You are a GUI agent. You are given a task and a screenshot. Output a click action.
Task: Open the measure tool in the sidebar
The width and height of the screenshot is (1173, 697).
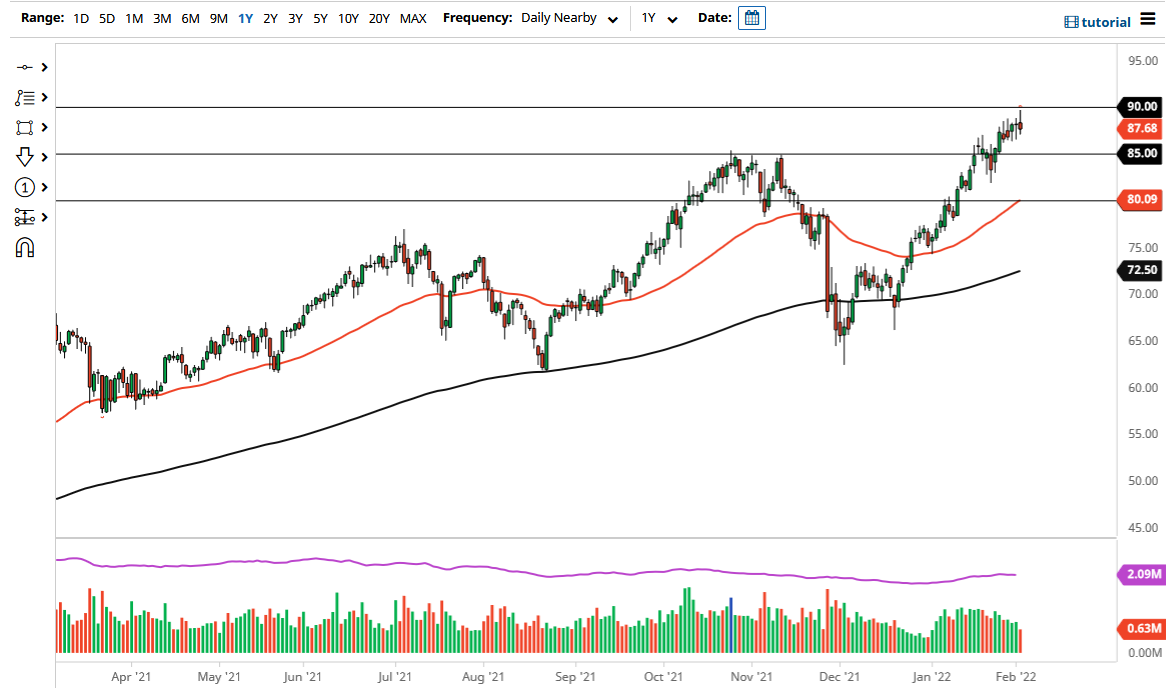click(27, 217)
